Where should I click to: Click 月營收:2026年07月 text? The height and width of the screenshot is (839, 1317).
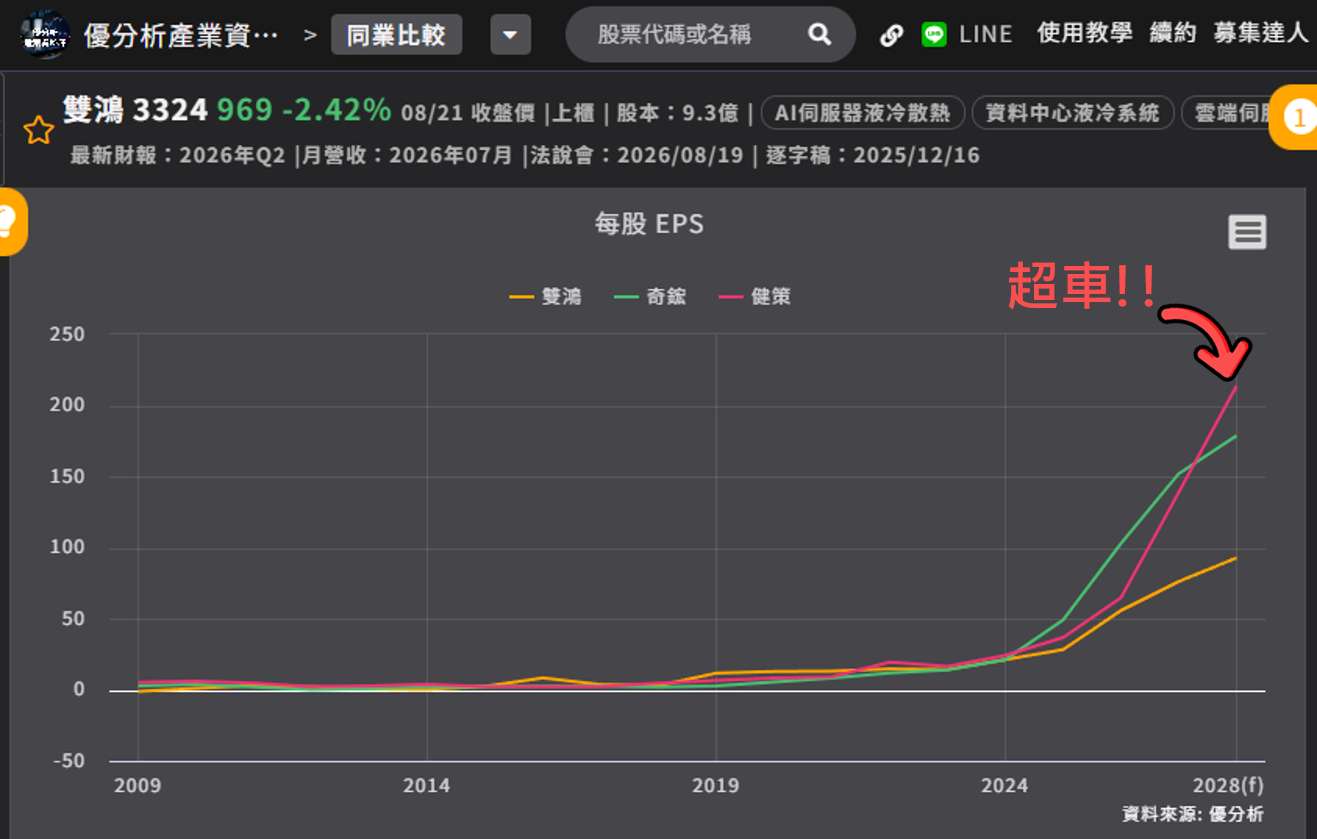(407, 155)
